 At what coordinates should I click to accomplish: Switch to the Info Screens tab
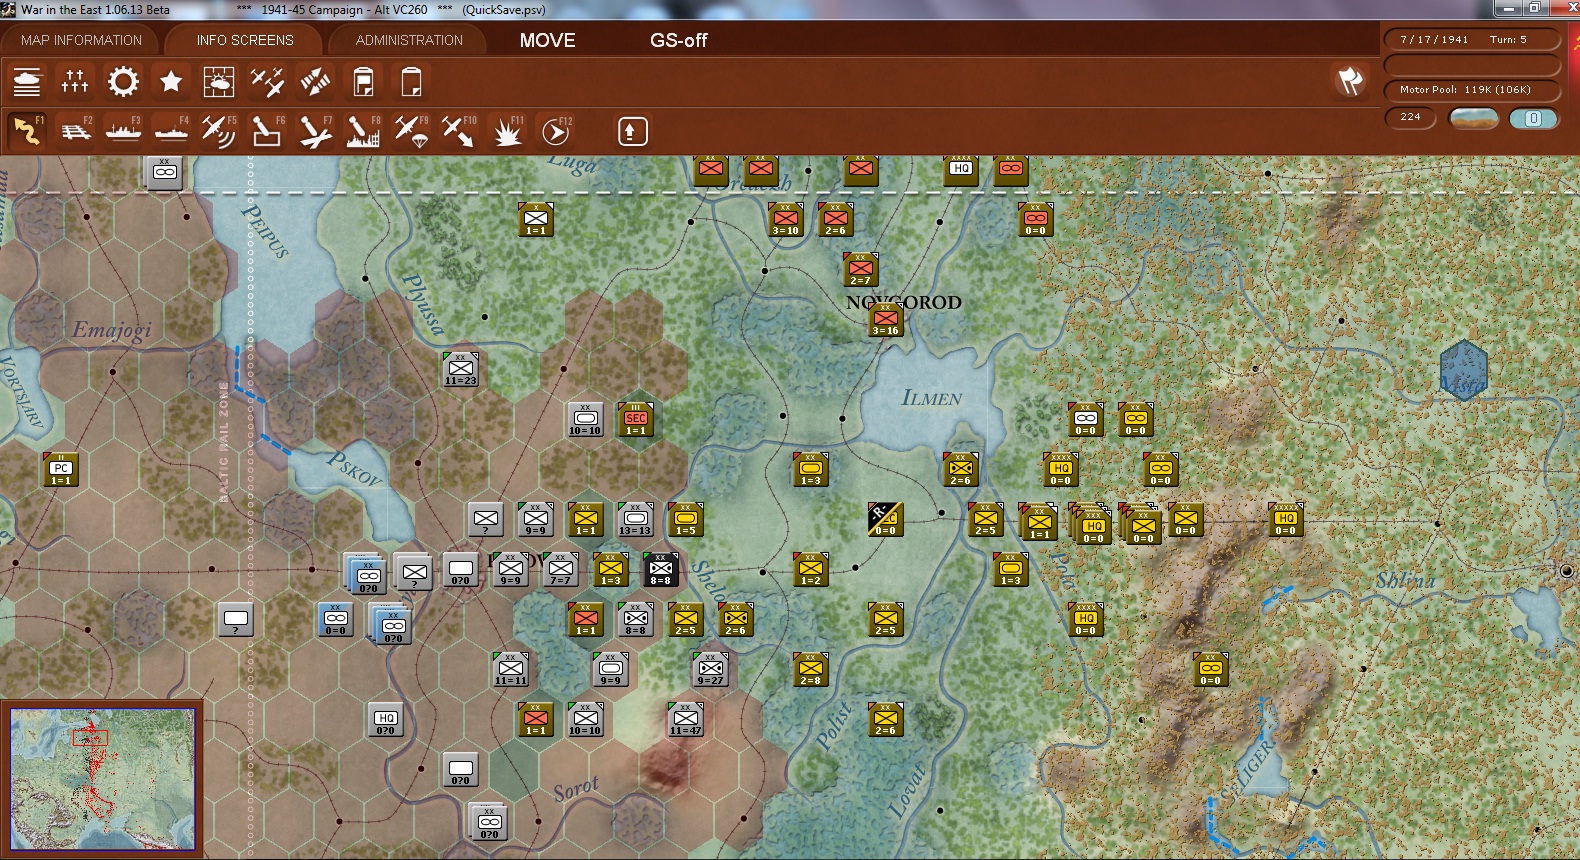[x=245, y=40]
